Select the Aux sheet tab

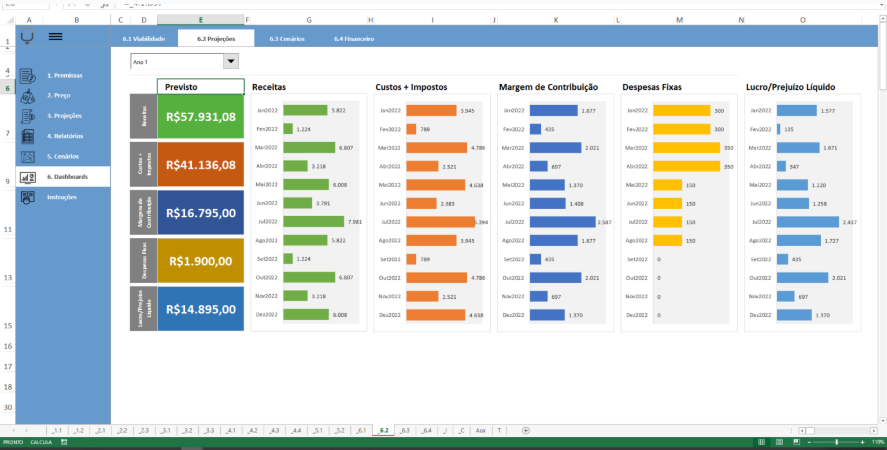(x=480, y=430)
